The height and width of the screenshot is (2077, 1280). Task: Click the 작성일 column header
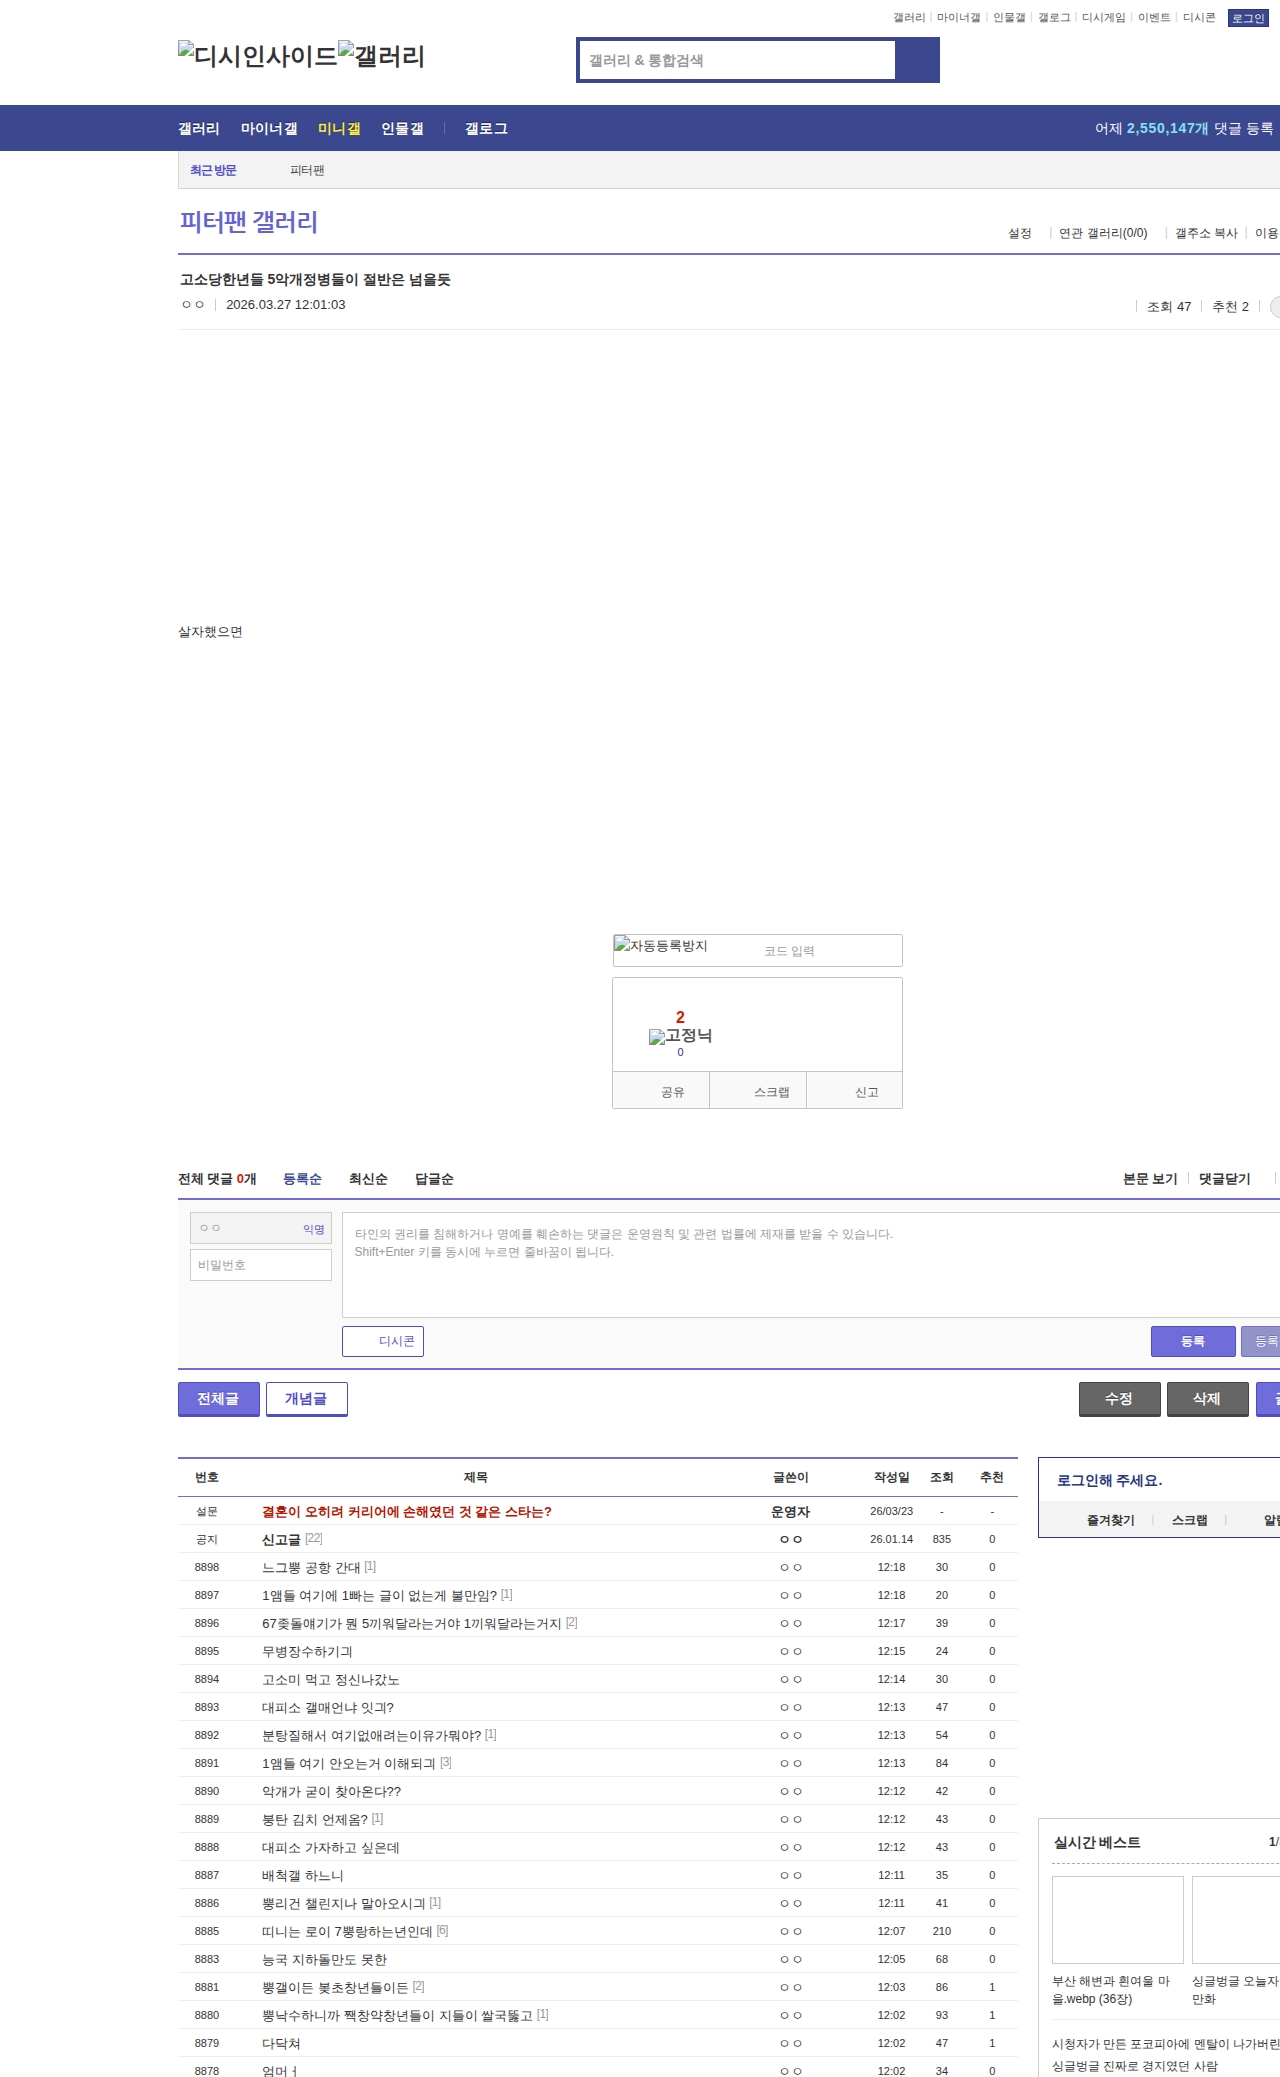point(891,1477)
